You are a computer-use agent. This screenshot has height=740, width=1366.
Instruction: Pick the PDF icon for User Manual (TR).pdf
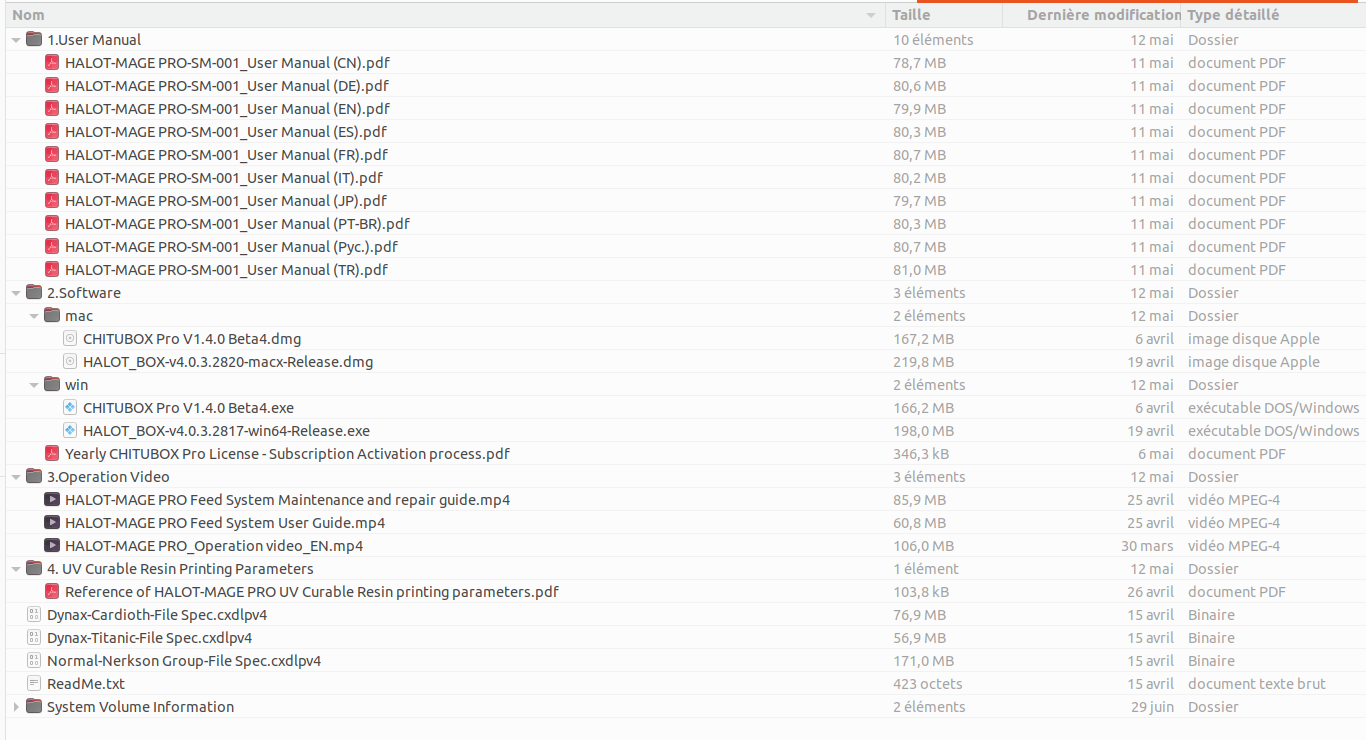[x=52, y=270]
